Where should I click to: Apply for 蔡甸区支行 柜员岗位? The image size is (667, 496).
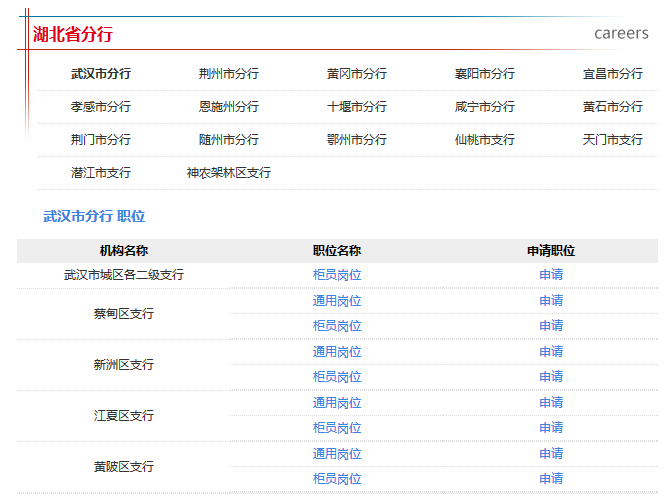point(551,326)
